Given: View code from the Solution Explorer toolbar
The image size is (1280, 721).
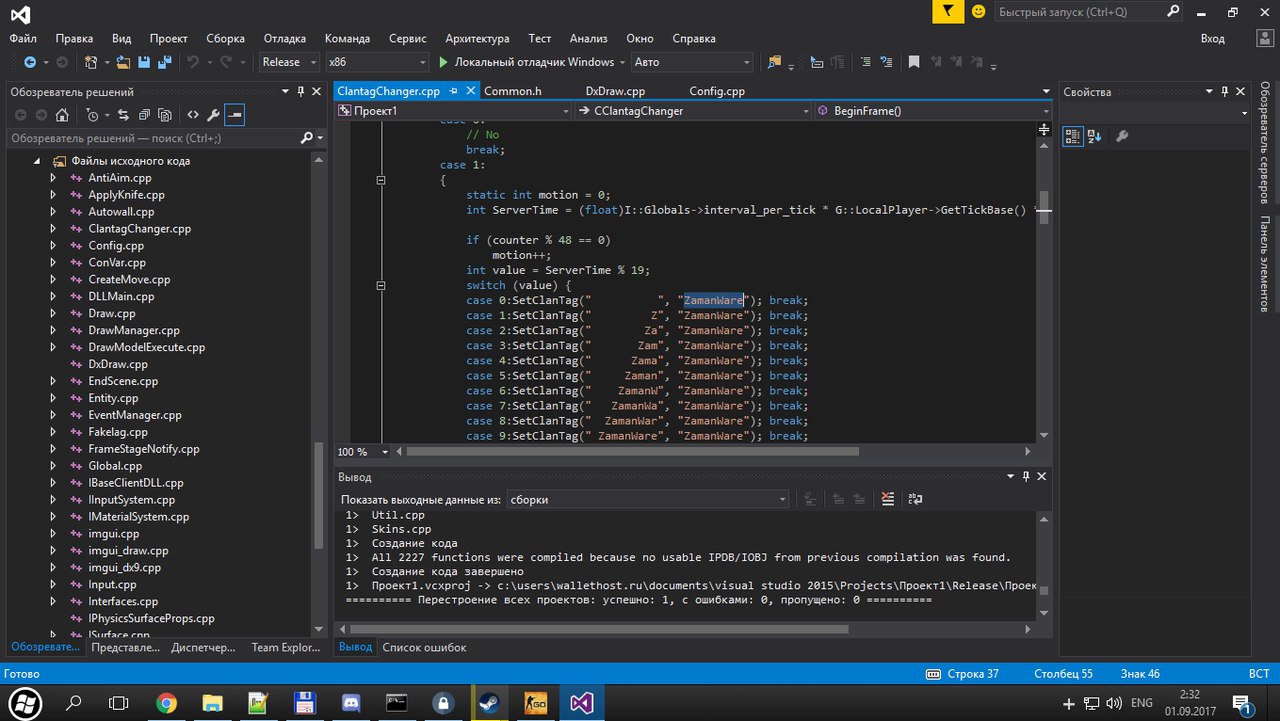Looking at the screenshot, I should point(192,115).
